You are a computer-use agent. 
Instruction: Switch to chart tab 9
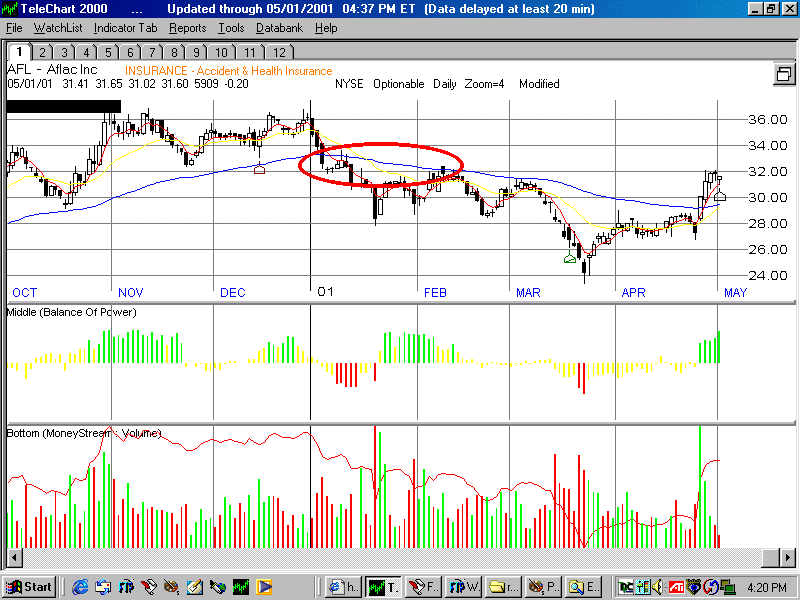196,53
